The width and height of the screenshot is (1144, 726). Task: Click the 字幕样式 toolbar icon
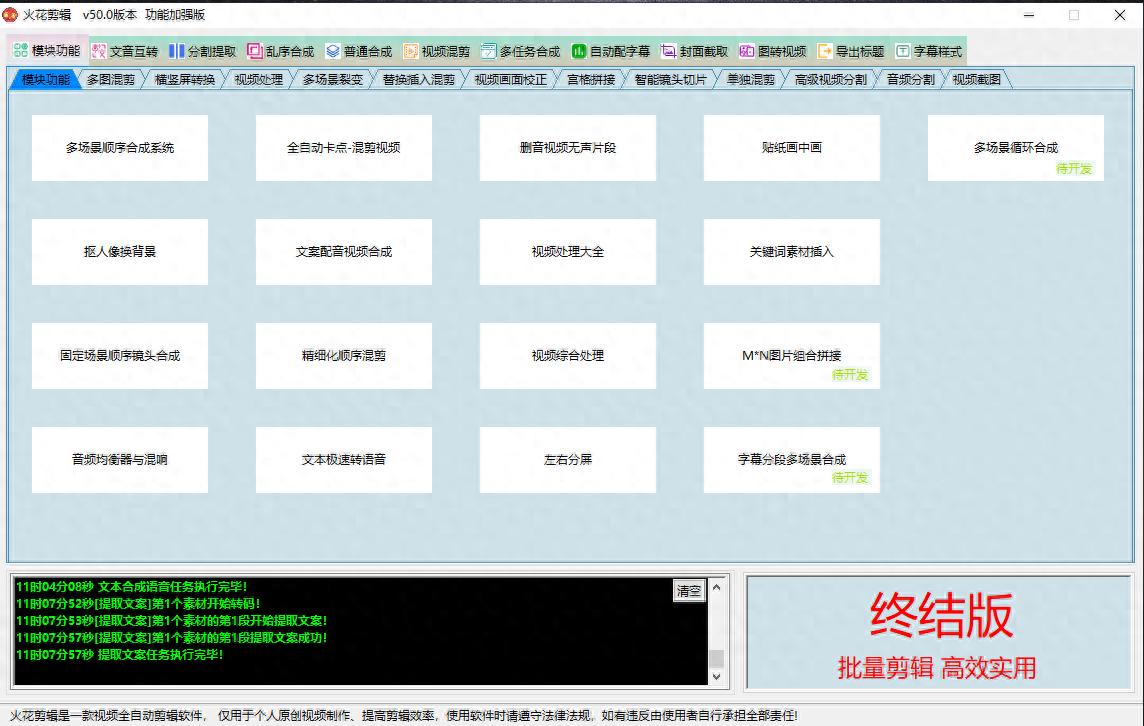(903, 51)
